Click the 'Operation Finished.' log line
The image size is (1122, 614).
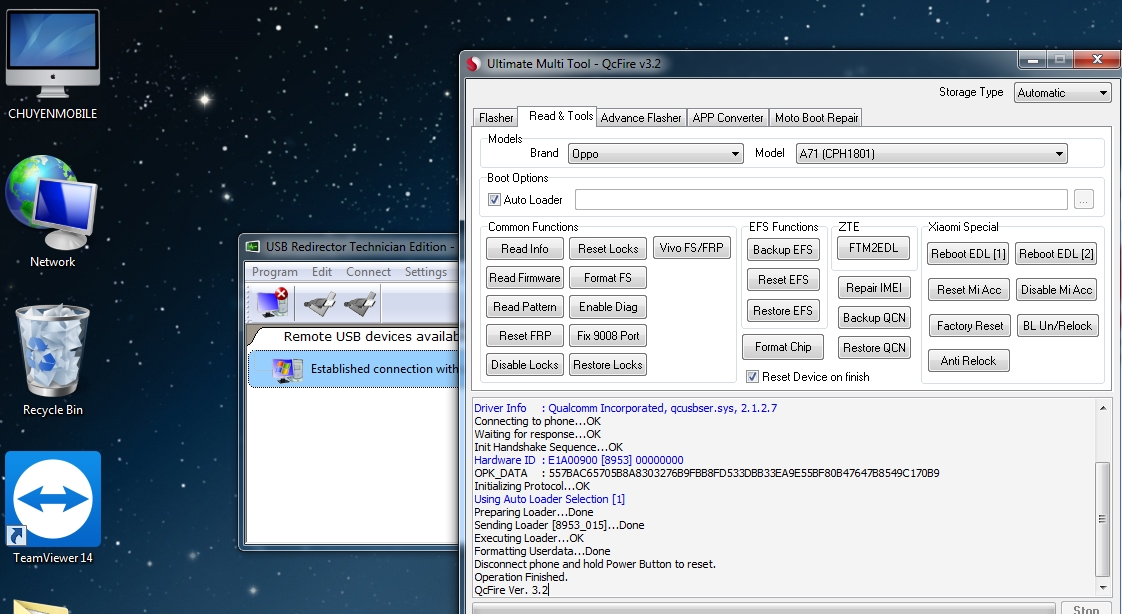tap(520, 577)
